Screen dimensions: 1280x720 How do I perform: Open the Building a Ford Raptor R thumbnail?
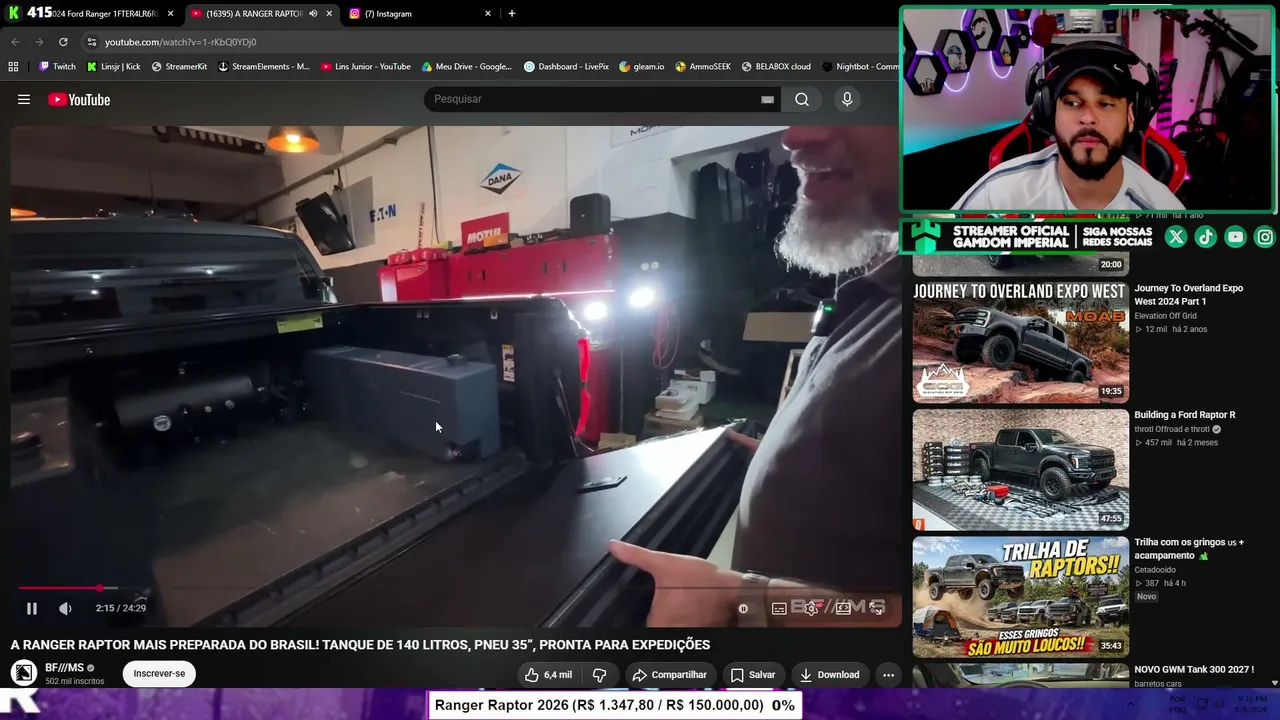[x=1021, y=469]
